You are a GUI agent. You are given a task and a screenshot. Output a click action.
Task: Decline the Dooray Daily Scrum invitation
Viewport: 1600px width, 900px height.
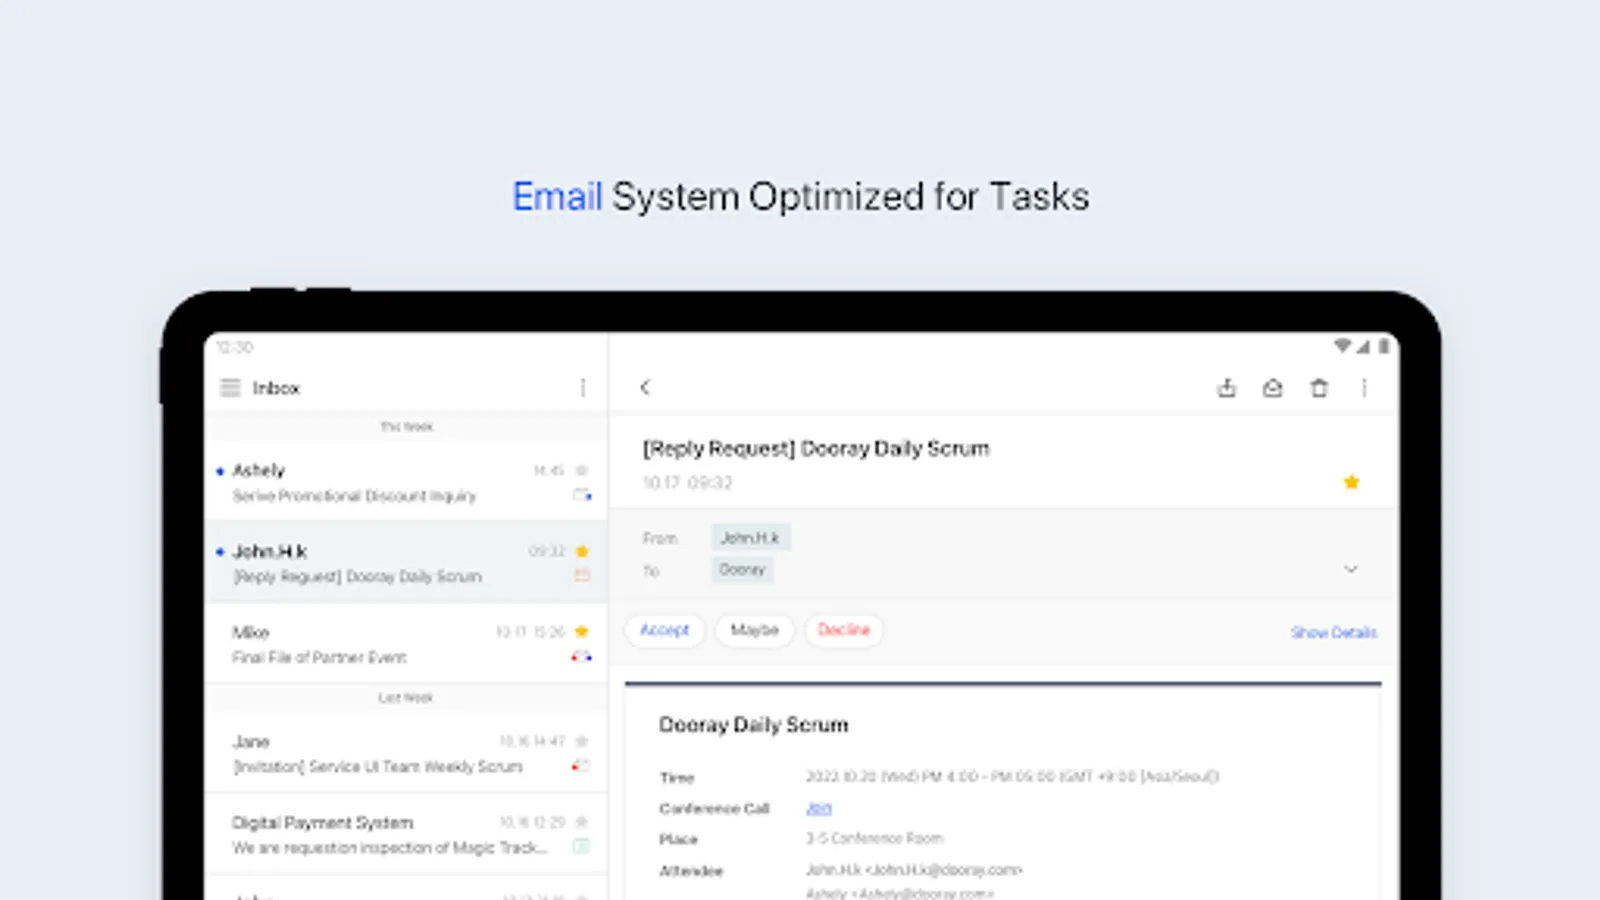point(844,630)
